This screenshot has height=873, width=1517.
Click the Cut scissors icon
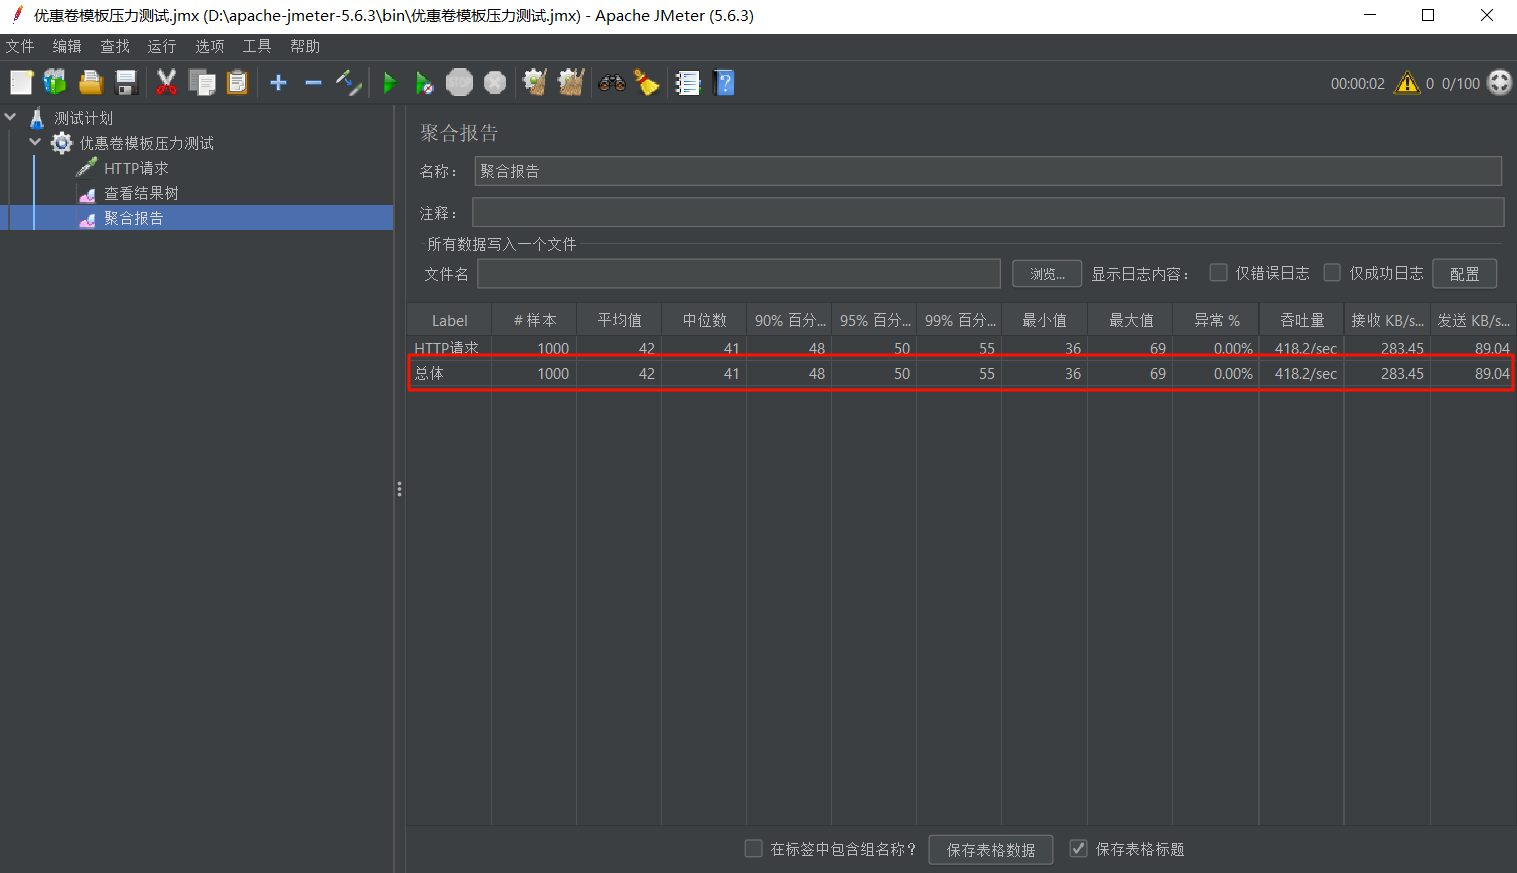(166, 83)
